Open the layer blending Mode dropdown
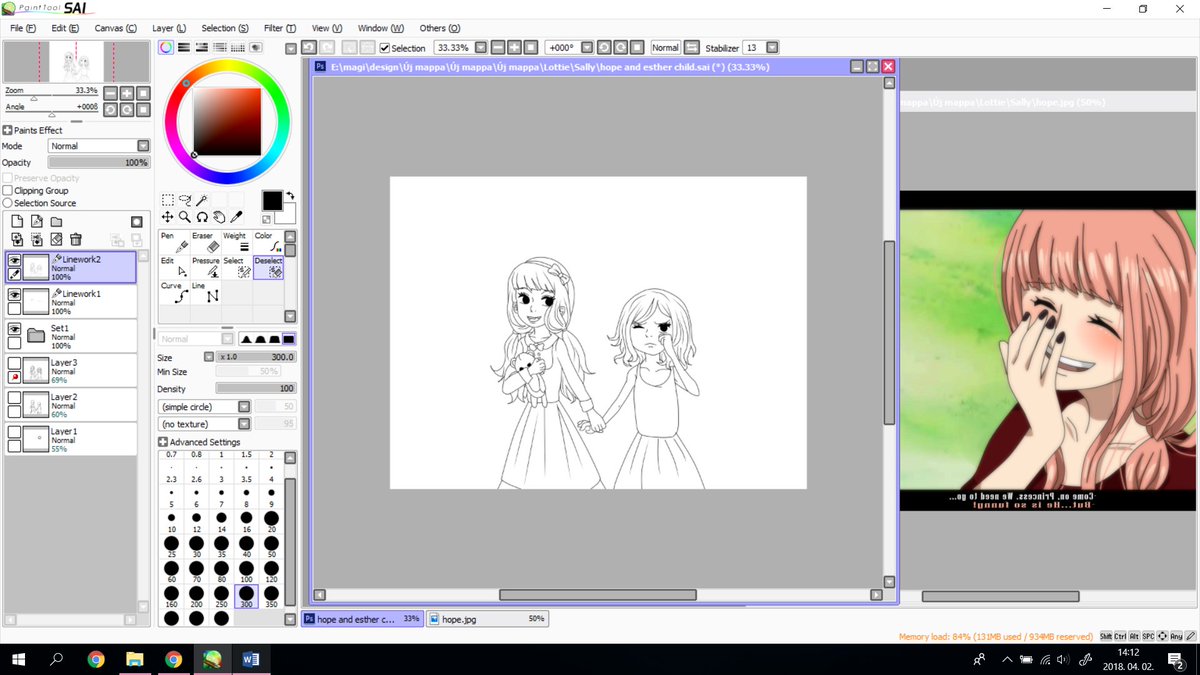The image size is (1200, 675). (x=143, y=146)
